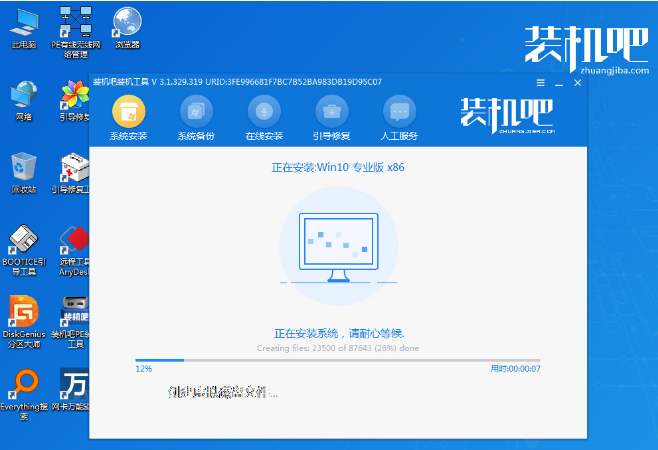Click the window title version text

237,82
